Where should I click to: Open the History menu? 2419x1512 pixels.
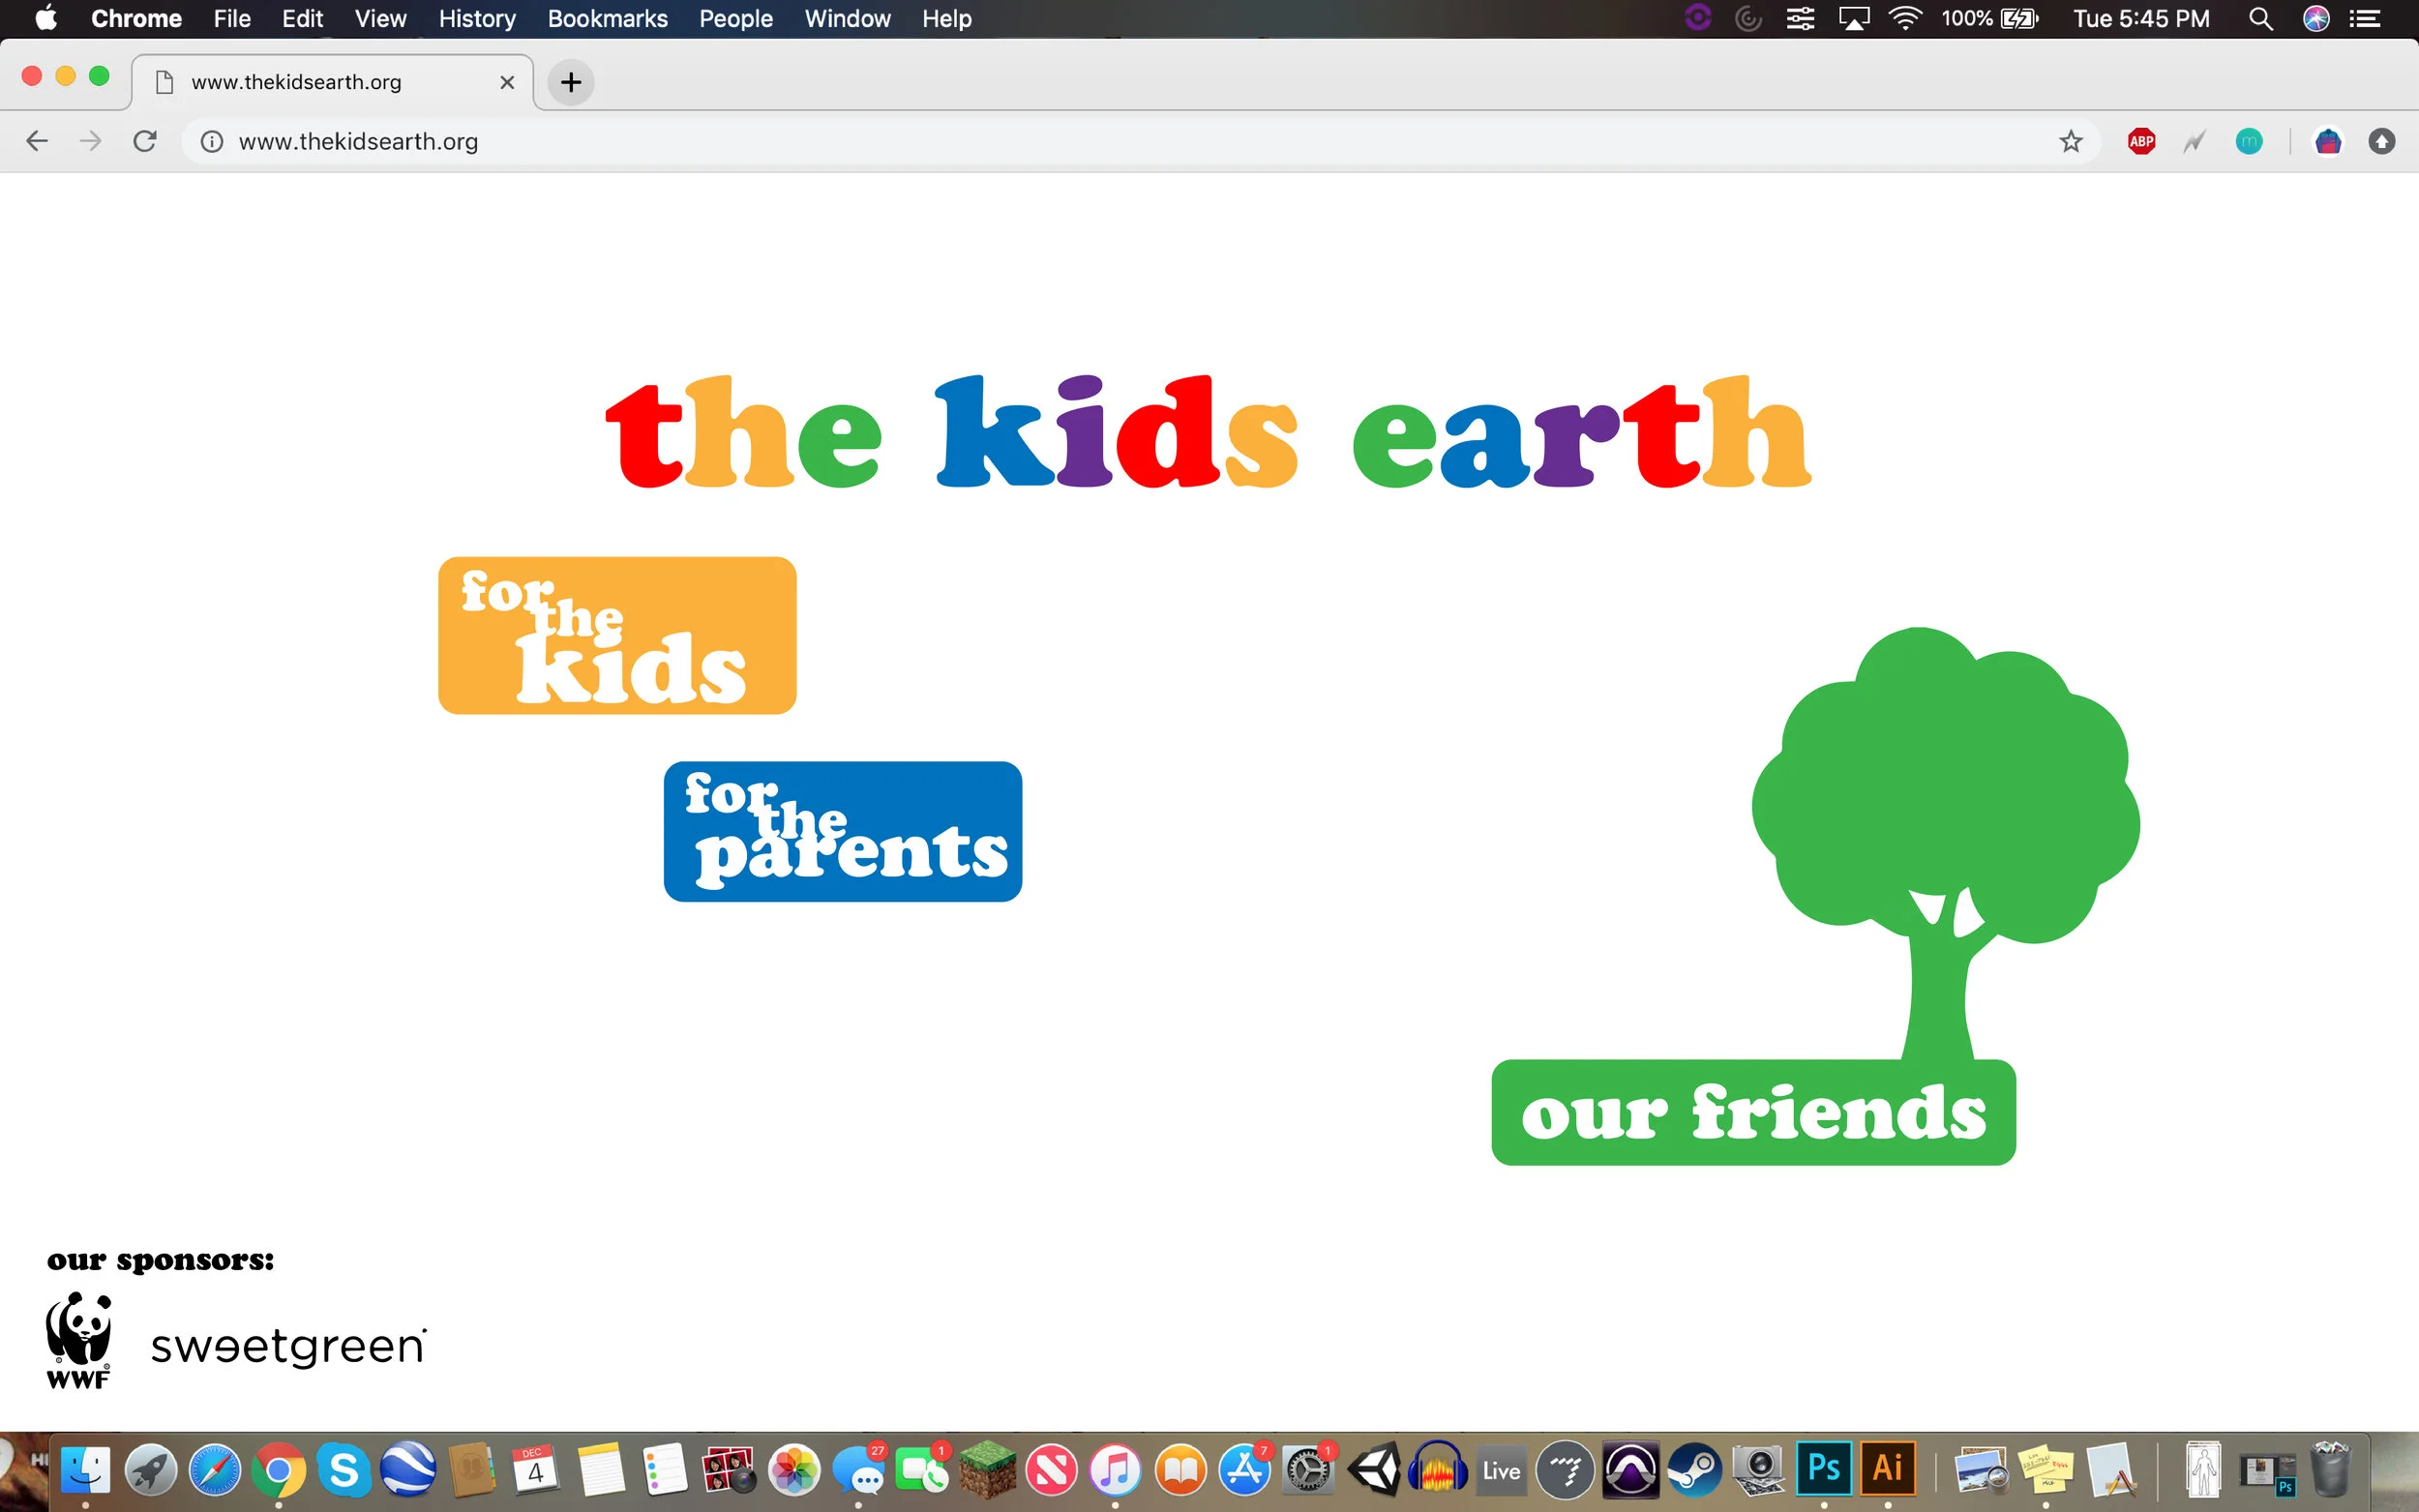pyautogui.click(x=476, y=19)
